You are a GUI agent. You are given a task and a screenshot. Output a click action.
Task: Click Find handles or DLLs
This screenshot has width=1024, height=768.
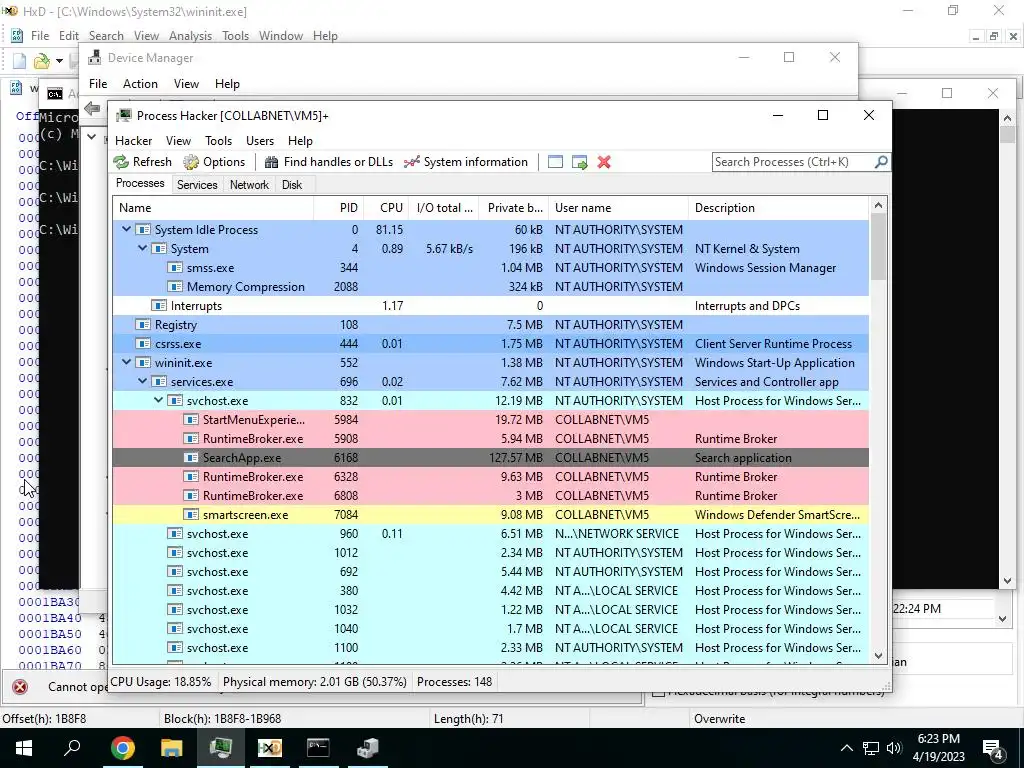328,162
